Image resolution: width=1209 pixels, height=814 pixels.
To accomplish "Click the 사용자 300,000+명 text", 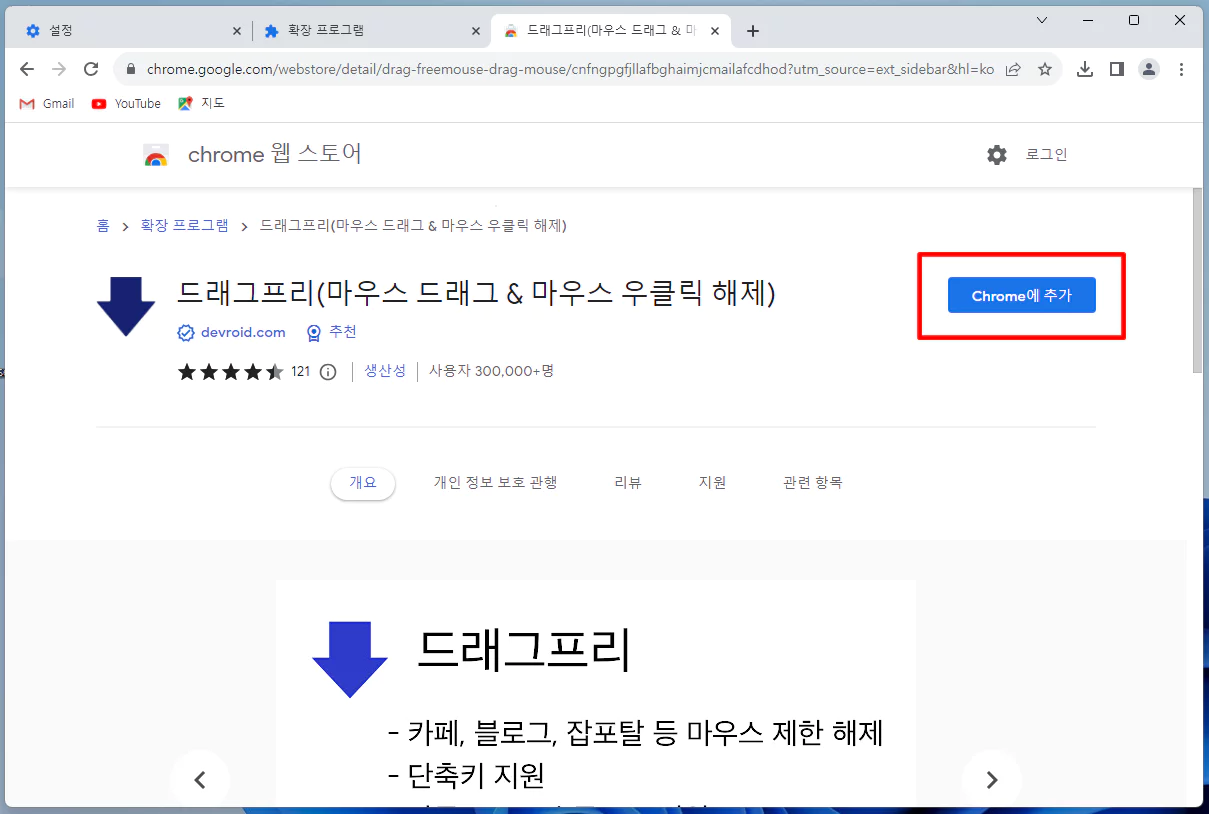I will (491, 372).
